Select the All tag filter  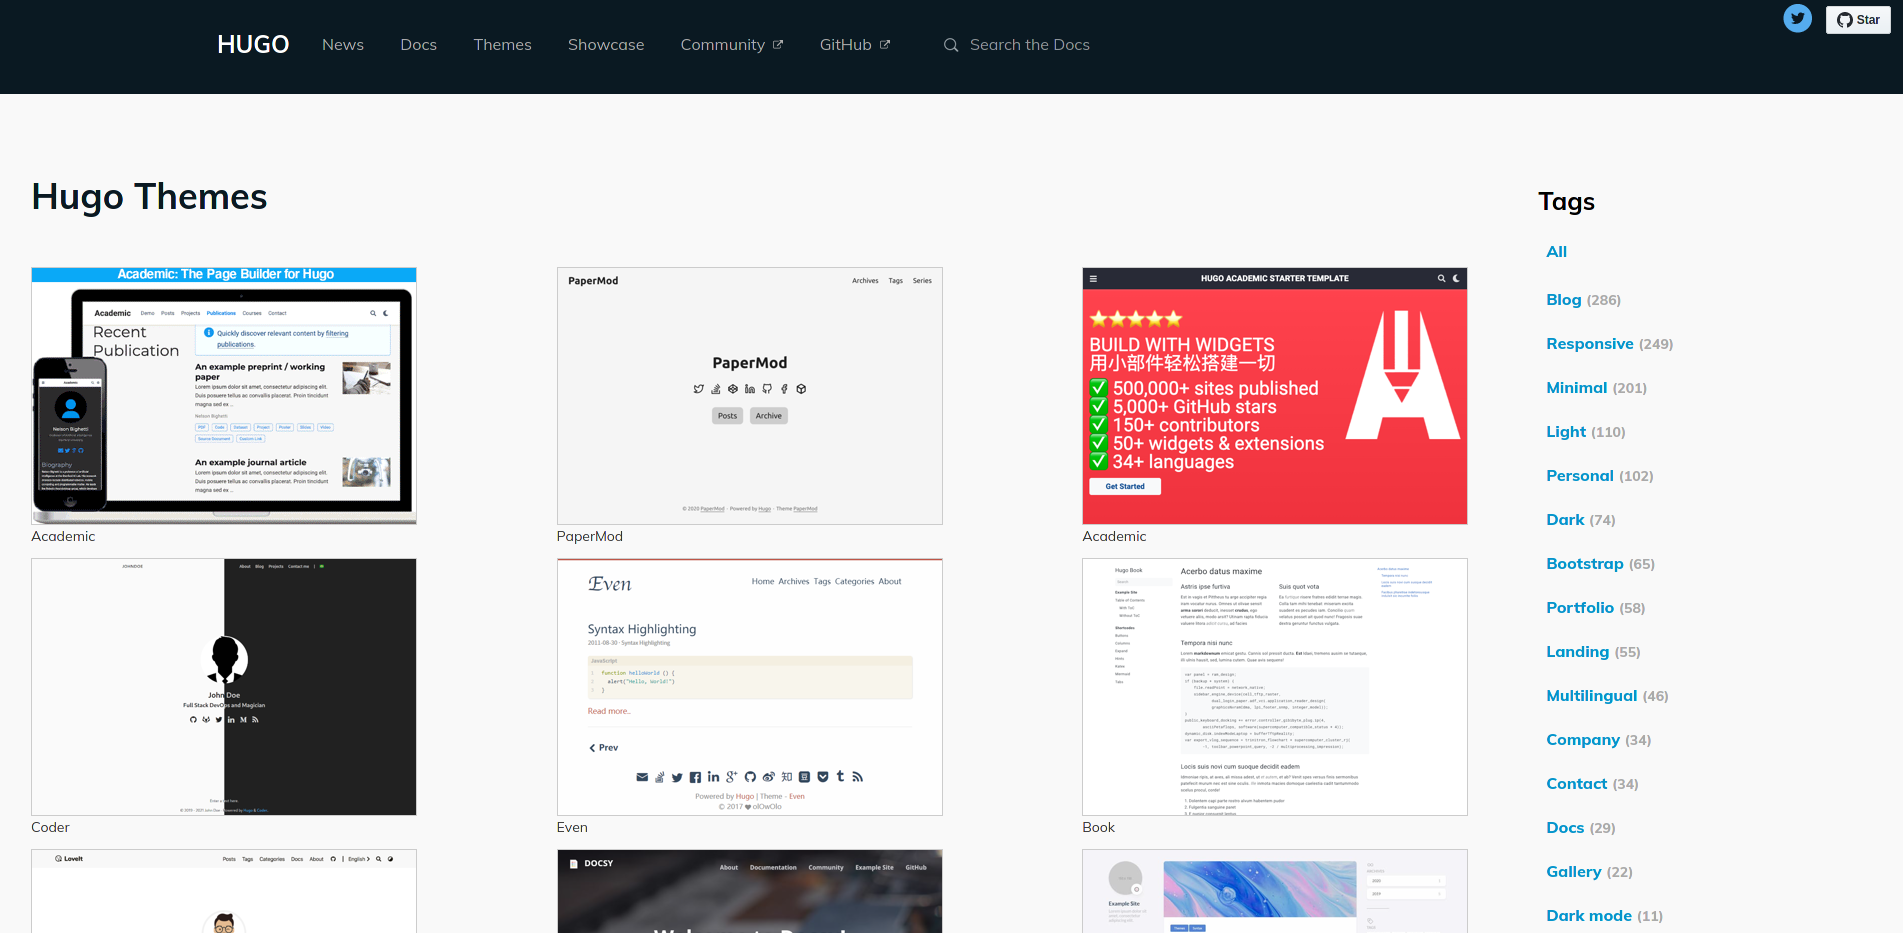(x=1556, y=252)
